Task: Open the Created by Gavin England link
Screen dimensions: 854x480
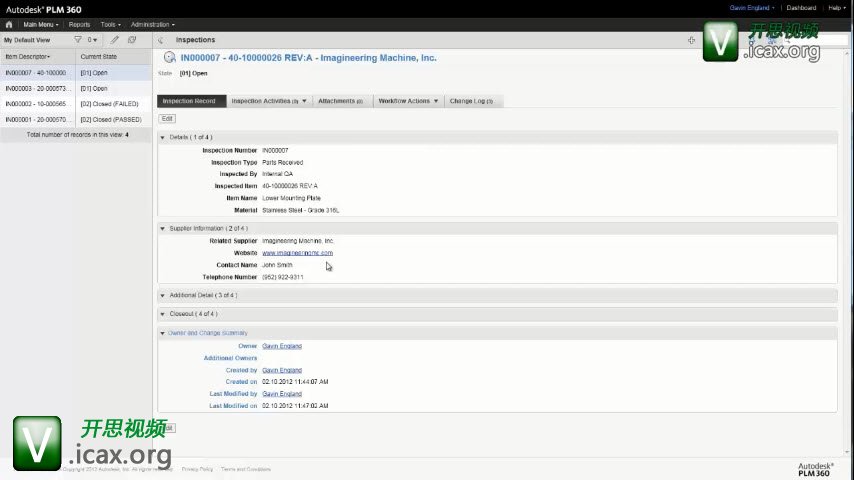Action: tap(282, 370)
